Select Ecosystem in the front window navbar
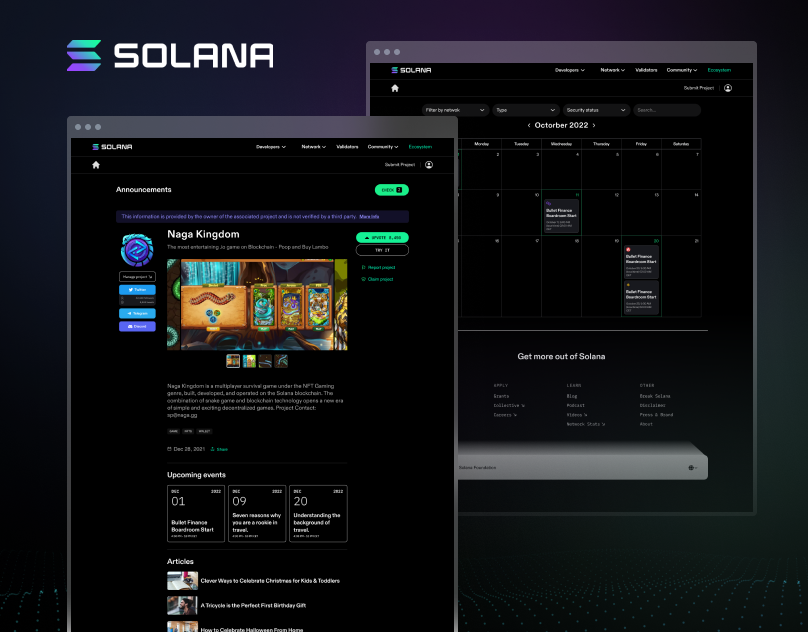 [420, 147]
